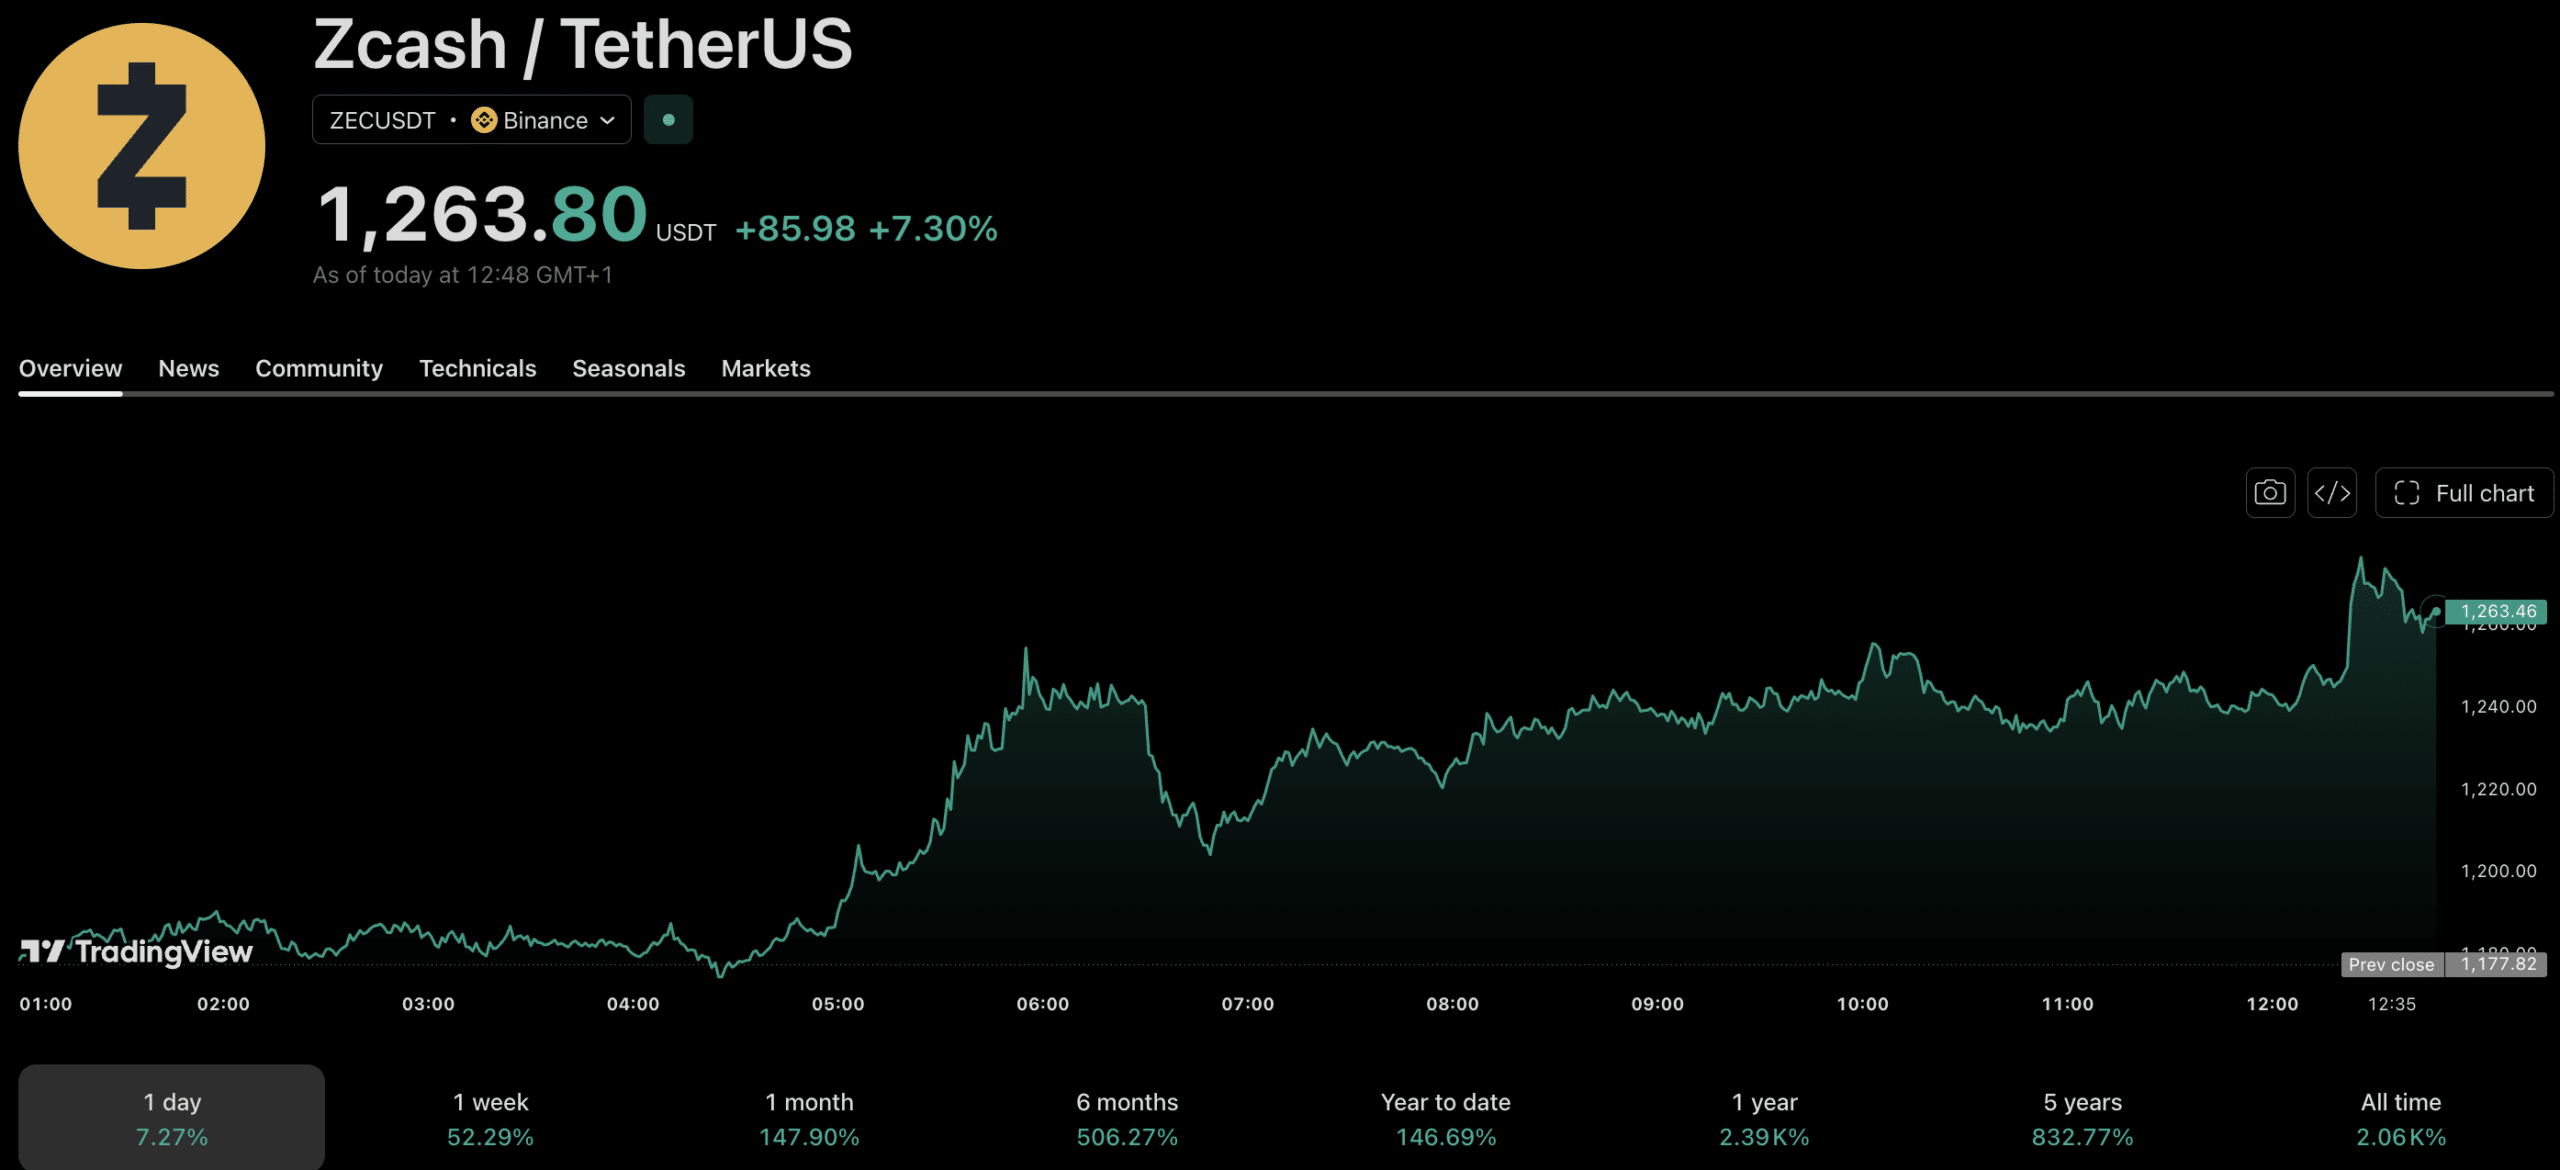Click the 'As of today at 12:48 GMT+1' timestamp
This screenshot has height=1170, width=2560.
(x=463, y=275)
